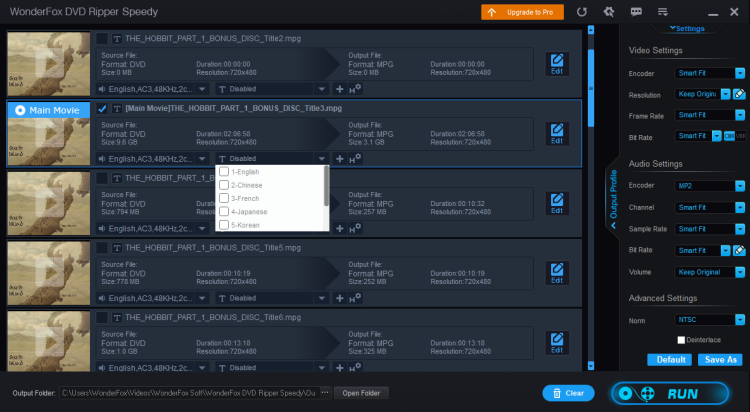Click the Upgrade to Pro button
Image resolution: width=750 pixels, height=412 pixels.
point(521,12)
